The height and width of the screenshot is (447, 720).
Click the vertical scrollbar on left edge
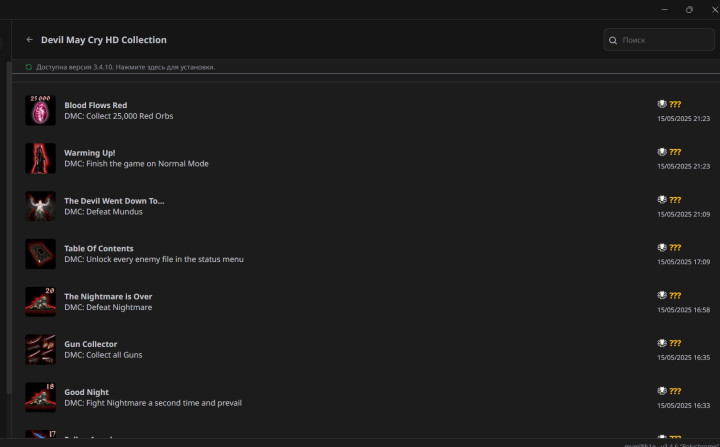(10, 230)
